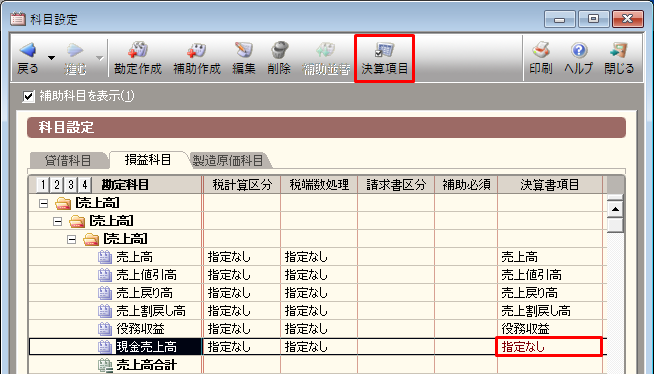Switch to the 製造原価科目 tab
This screenshot has width=654, height=374.
pyautogui.click(x=228, y=161)
